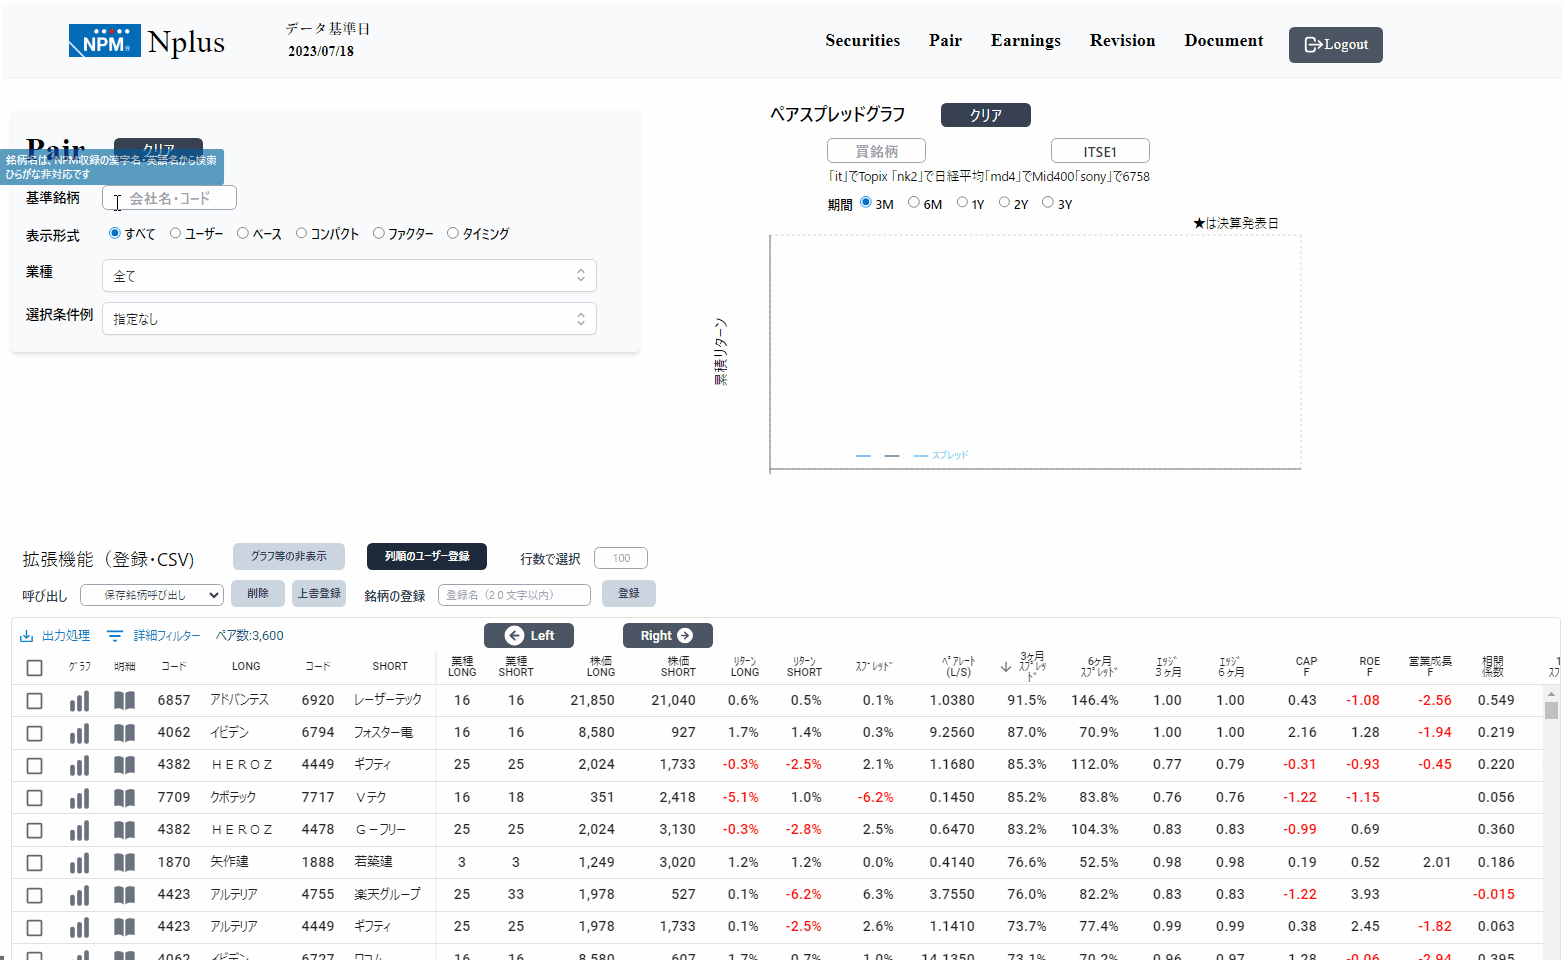Viewport: 1564px width, 960px height.
Task: Click the 基準銘柄 company name input field
Action: pos(170,198)
